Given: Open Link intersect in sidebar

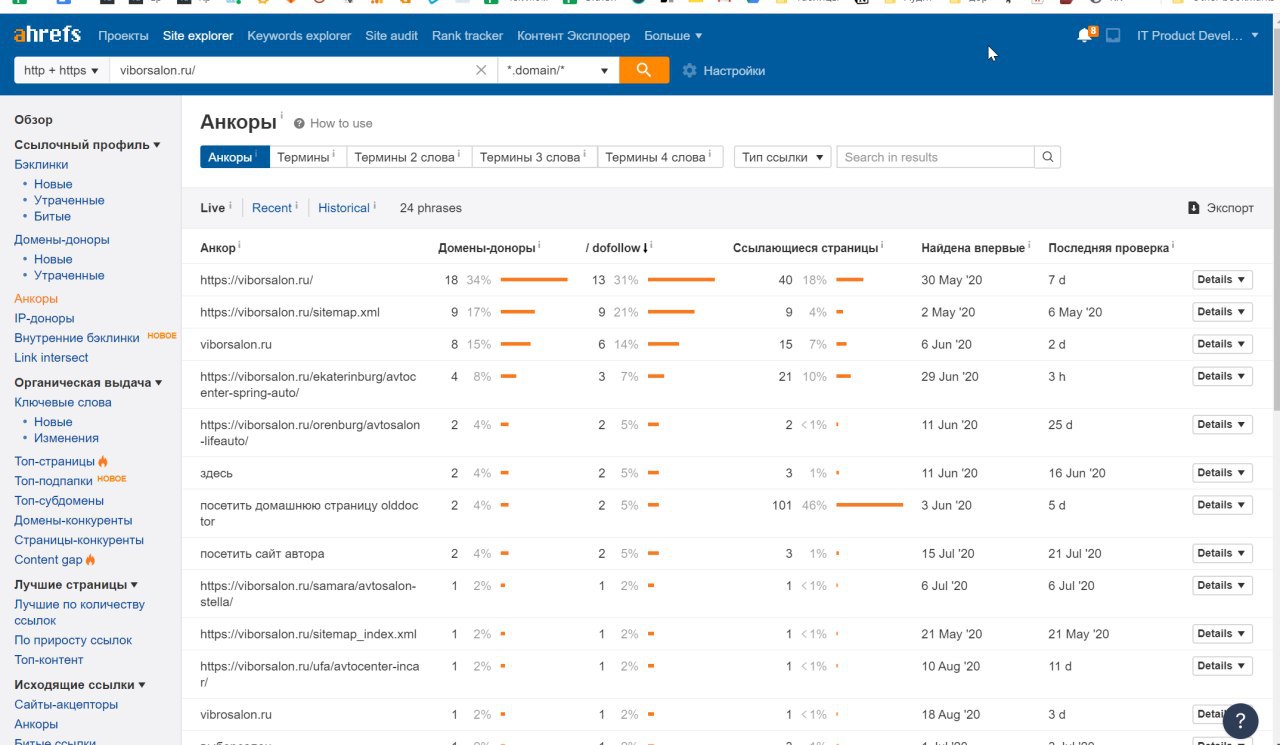Looking at the screenshot, I should click(x=51, y=358).
